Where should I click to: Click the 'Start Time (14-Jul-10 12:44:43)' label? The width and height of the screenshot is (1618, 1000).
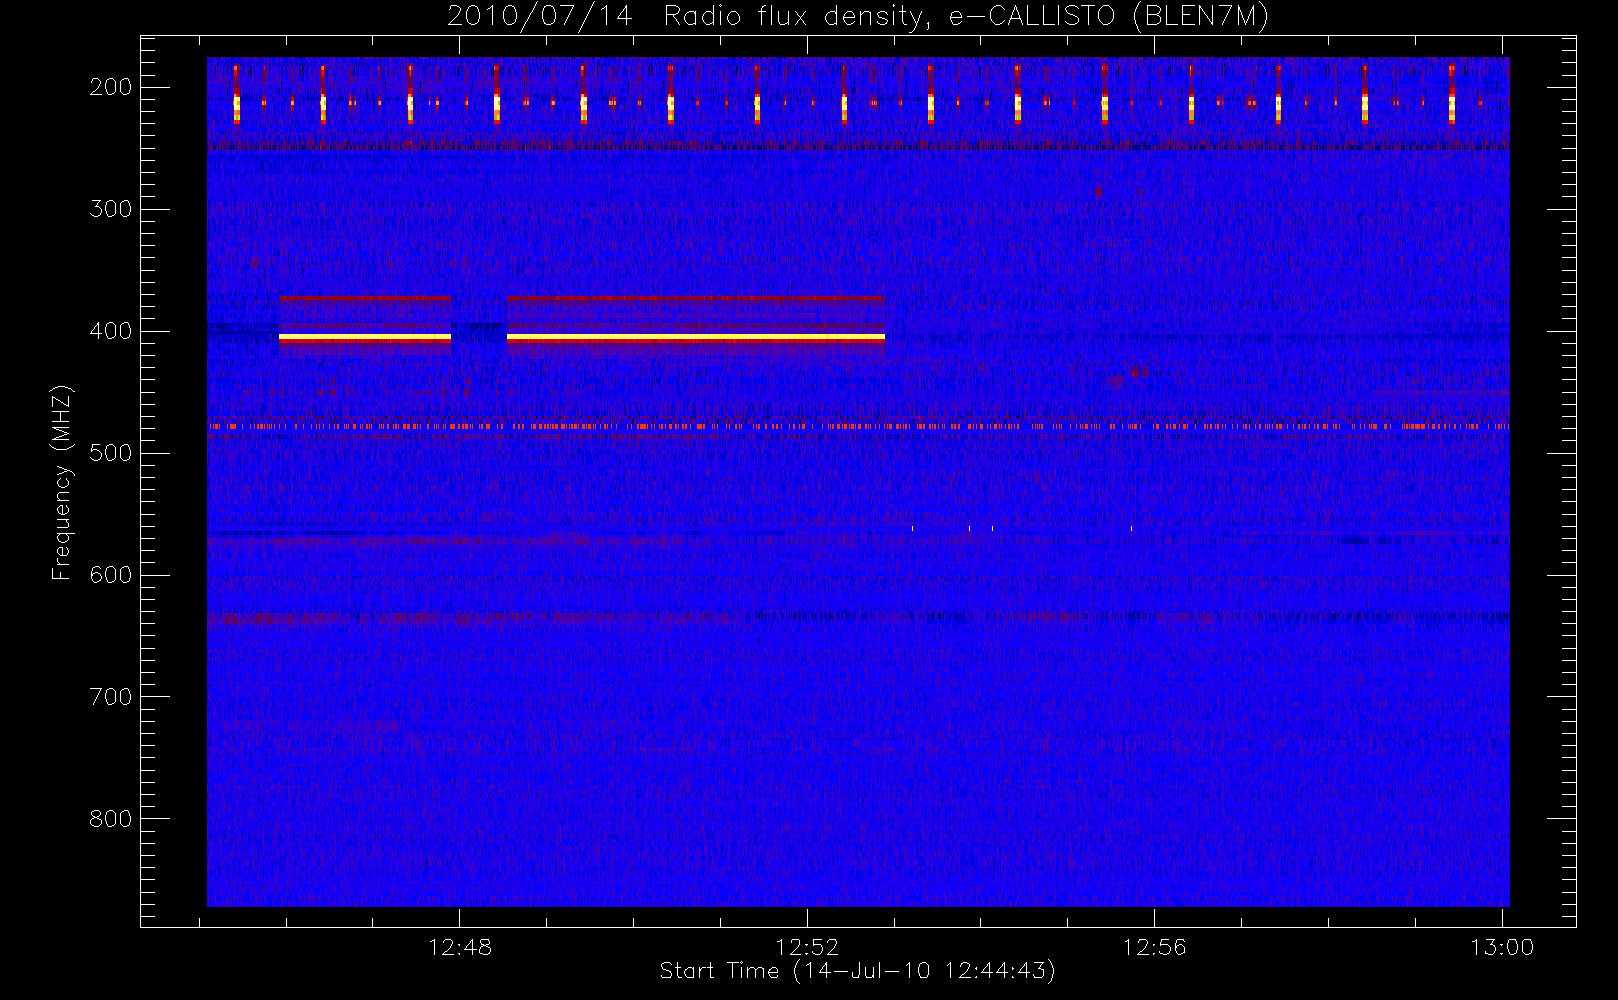858,971
